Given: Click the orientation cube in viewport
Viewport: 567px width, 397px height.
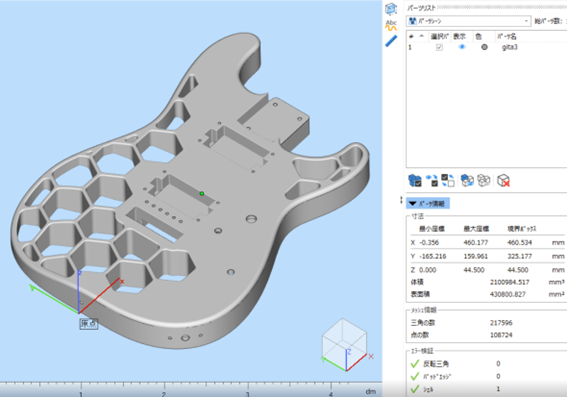Looking at the screenshot, I should point(345,344).
